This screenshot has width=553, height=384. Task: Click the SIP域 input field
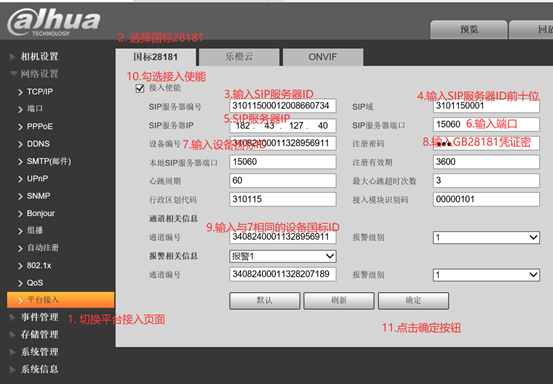(486, 106)
